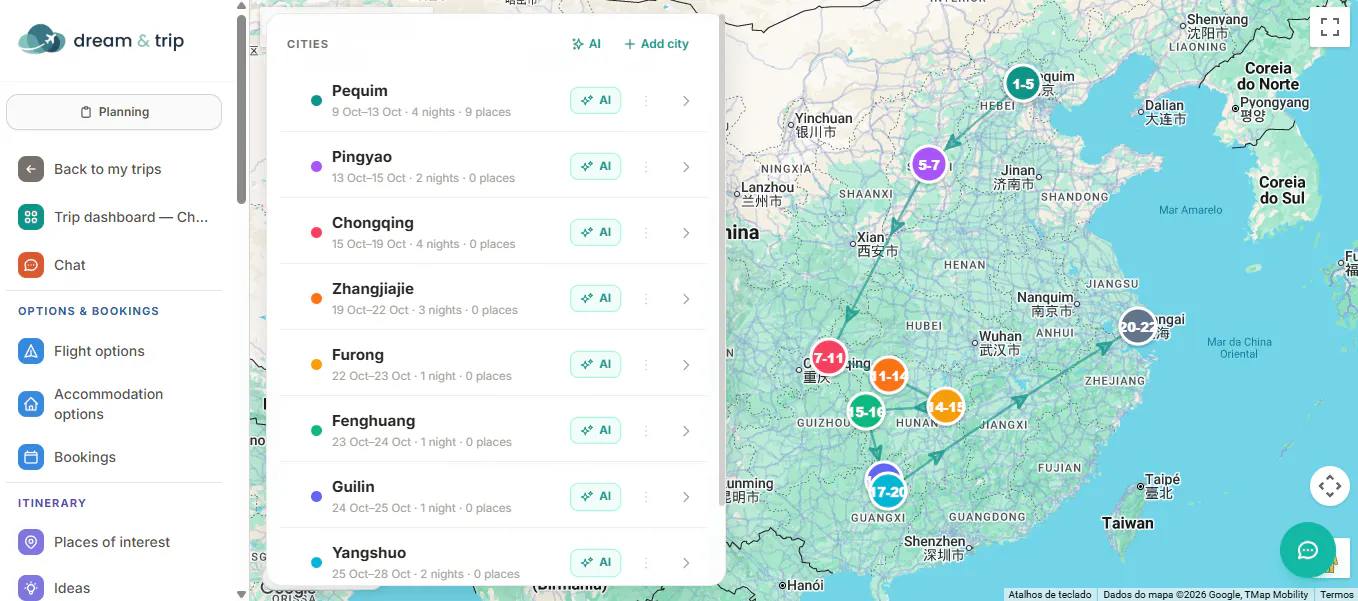Image resolution: width=1358 pixels, height=601 pixels.
Task: Select the Zhangjiajie city name
Action: tap(373, 289)
